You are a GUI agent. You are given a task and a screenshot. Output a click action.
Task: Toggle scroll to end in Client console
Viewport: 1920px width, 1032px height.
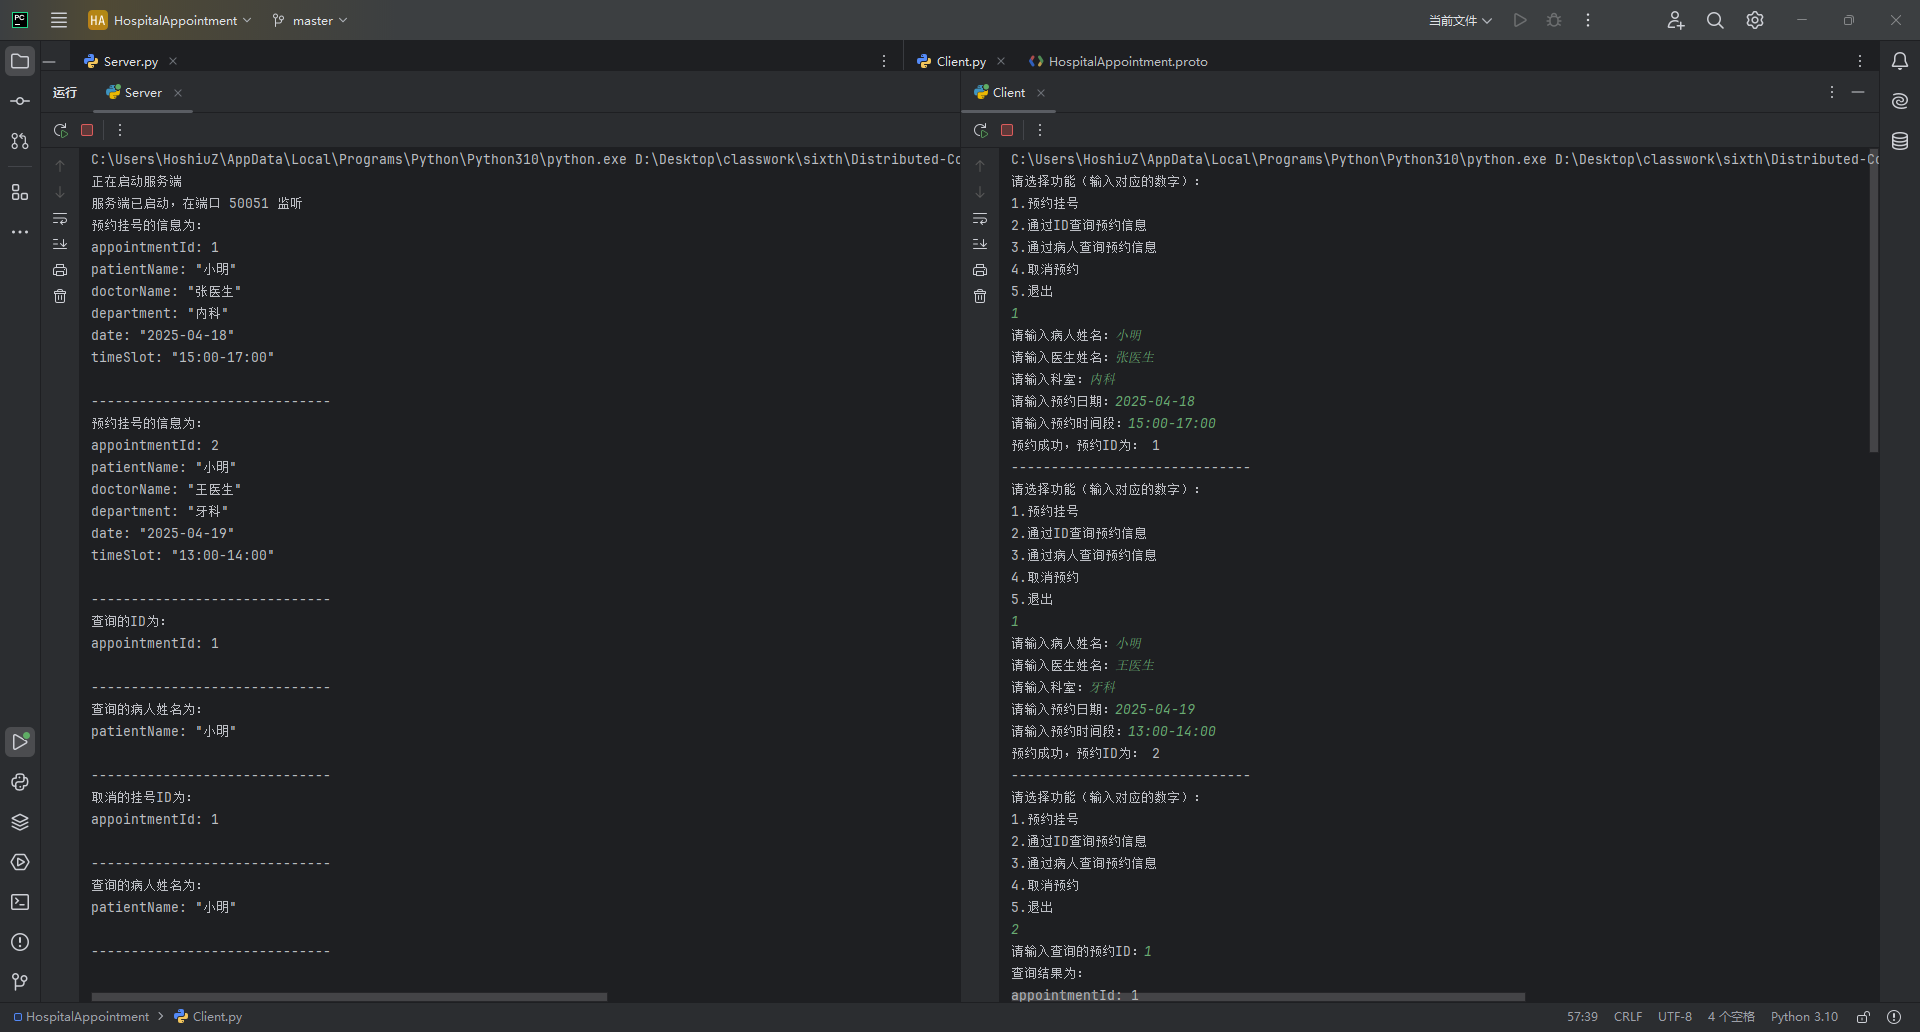[x=980, y=244]
